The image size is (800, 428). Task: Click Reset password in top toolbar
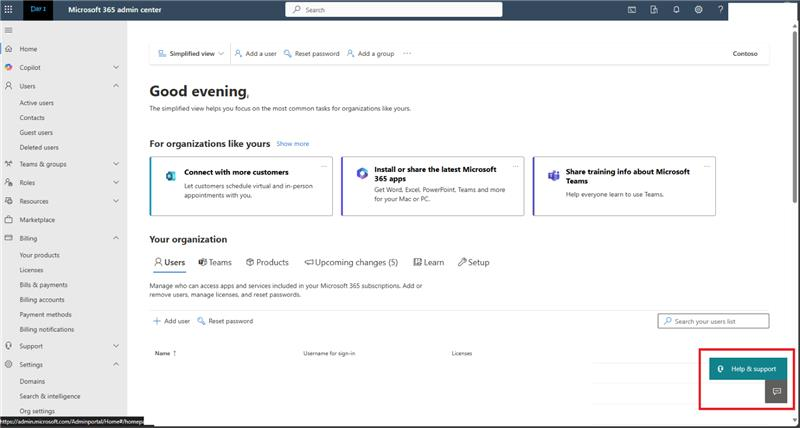pos(312,54)
